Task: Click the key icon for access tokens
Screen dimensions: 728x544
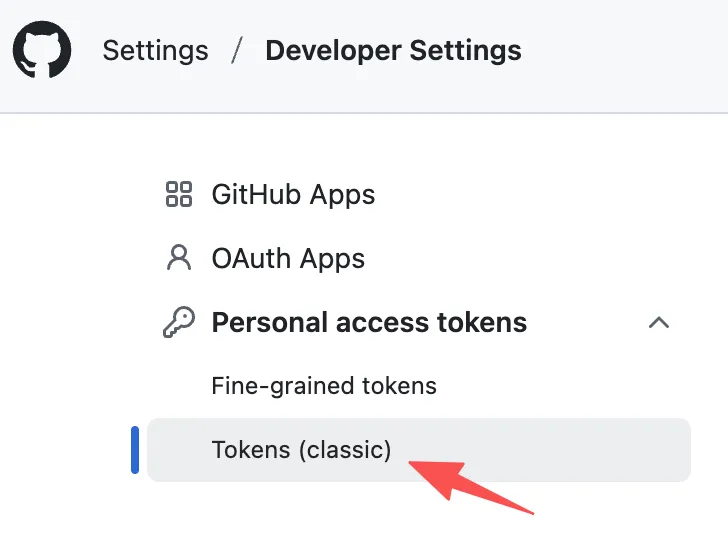Action: click(178, 322)
